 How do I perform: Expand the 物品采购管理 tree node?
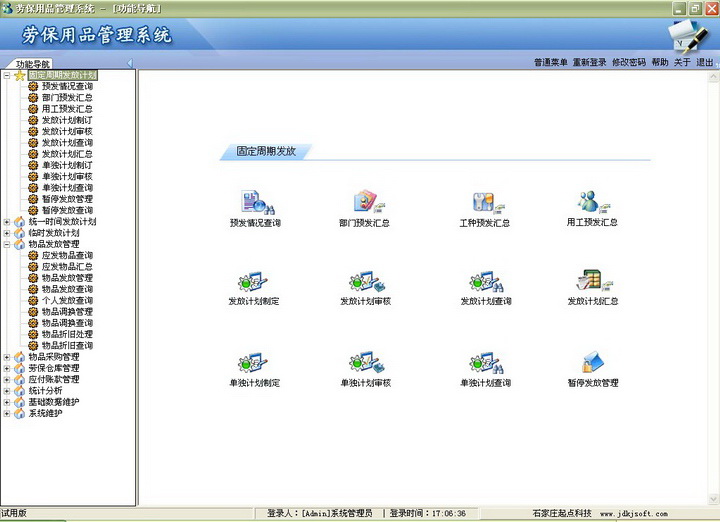(x=7, y=357)
